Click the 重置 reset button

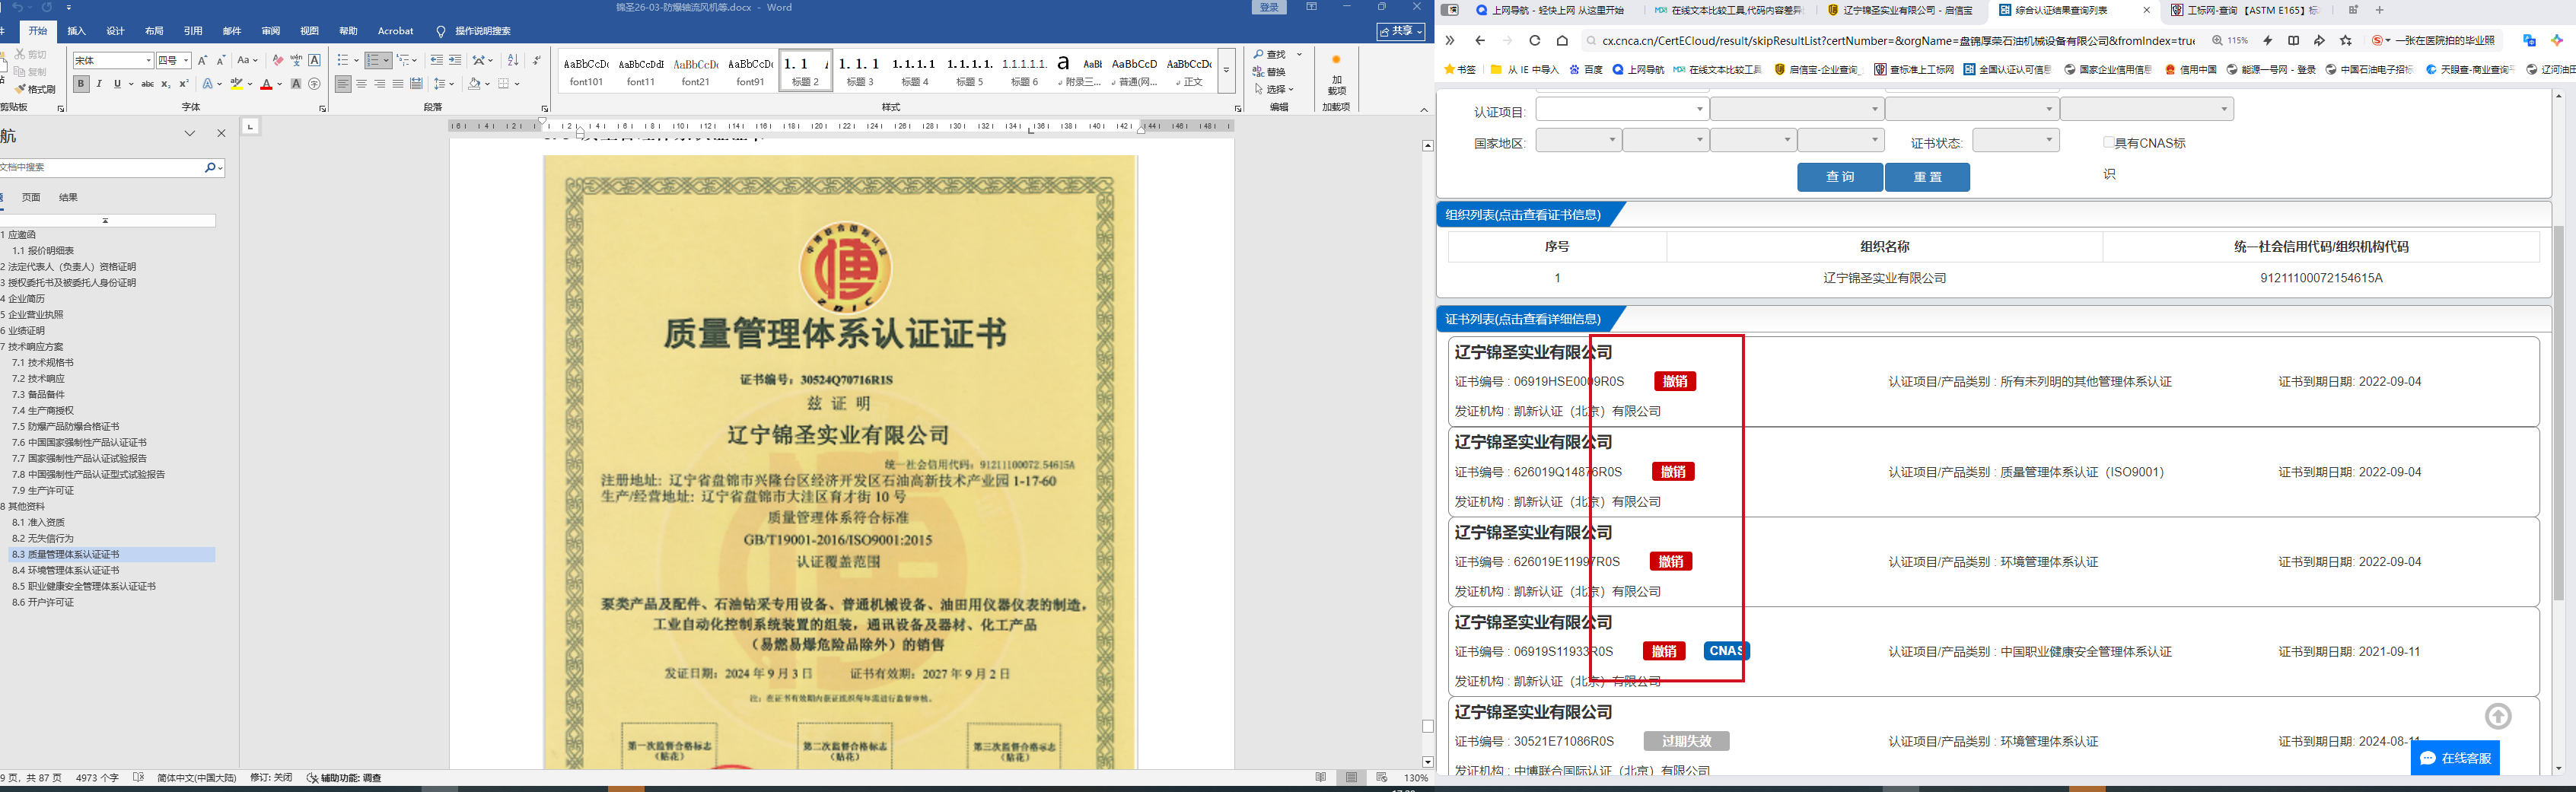[1927, 177]
